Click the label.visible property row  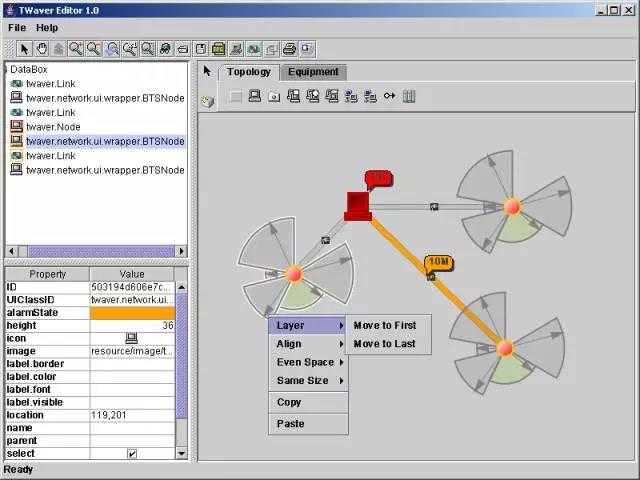tap(90, 402)
